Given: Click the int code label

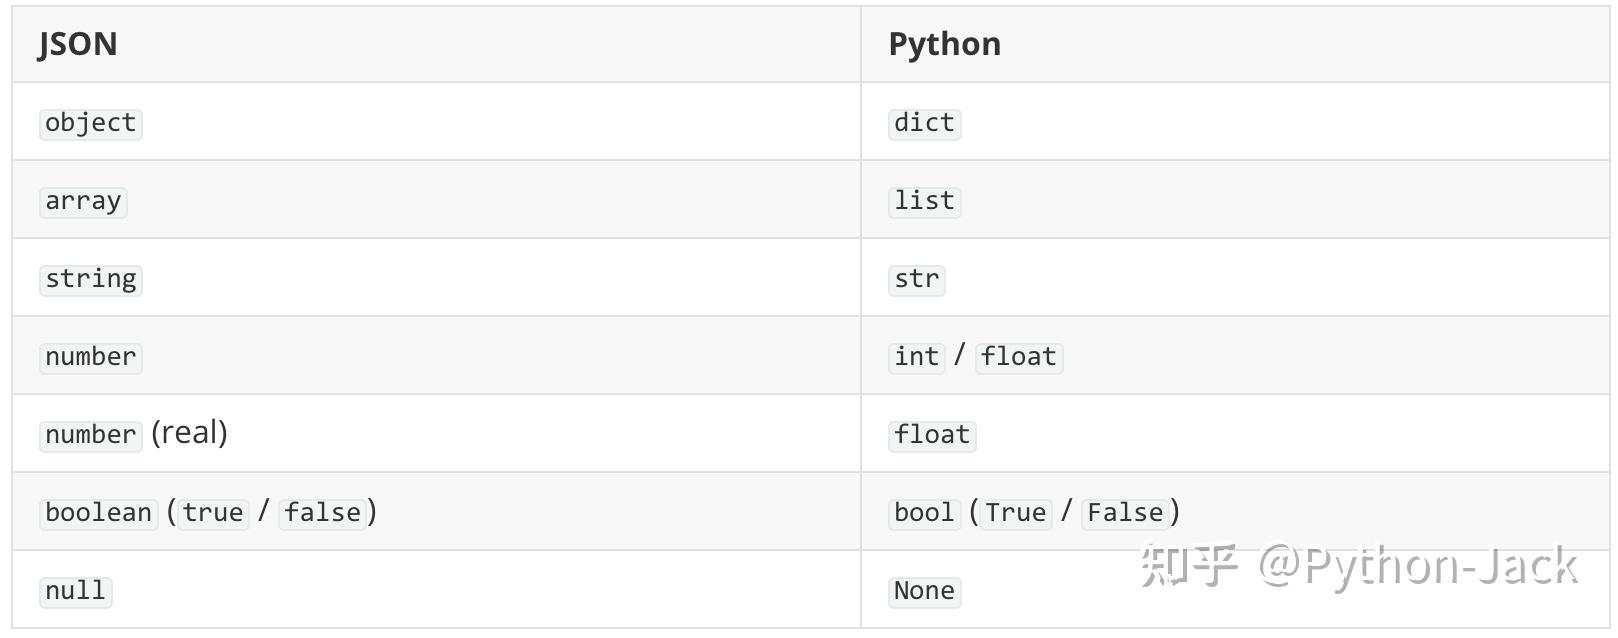Looking at the screenshot, I should pyautogui.click(x=917, y=357).
